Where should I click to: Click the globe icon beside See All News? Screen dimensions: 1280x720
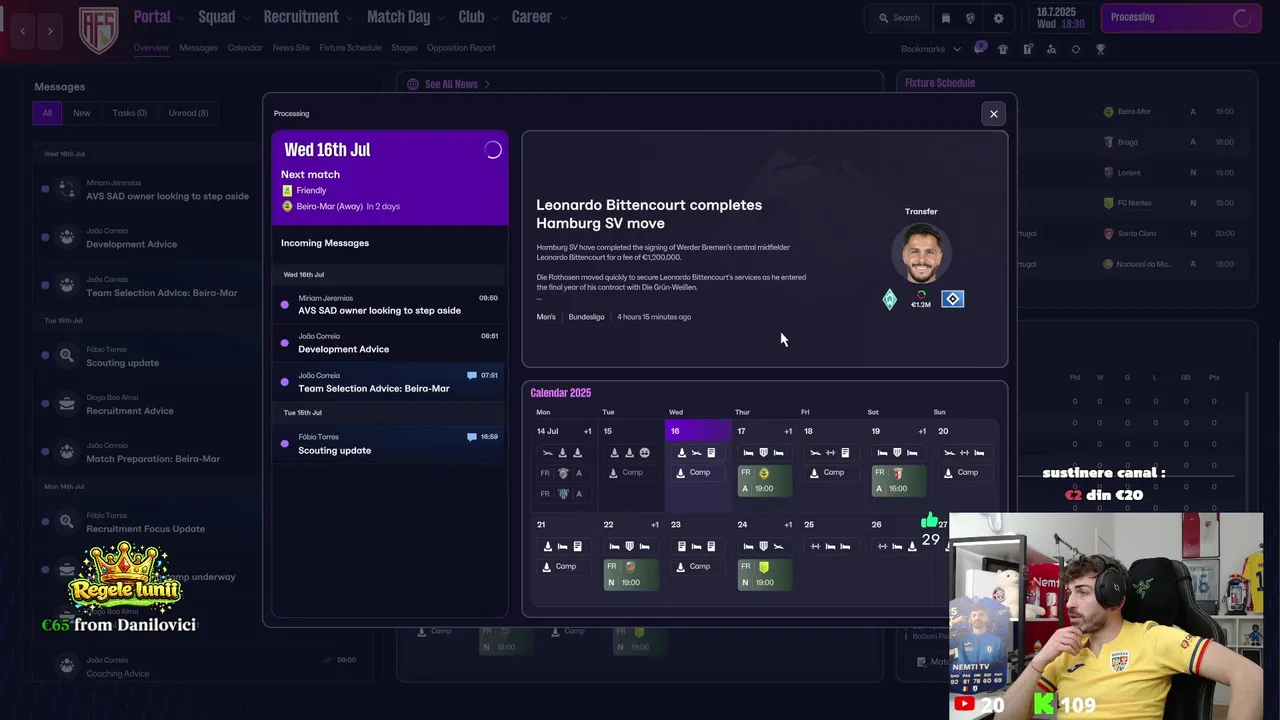(413, 84)
